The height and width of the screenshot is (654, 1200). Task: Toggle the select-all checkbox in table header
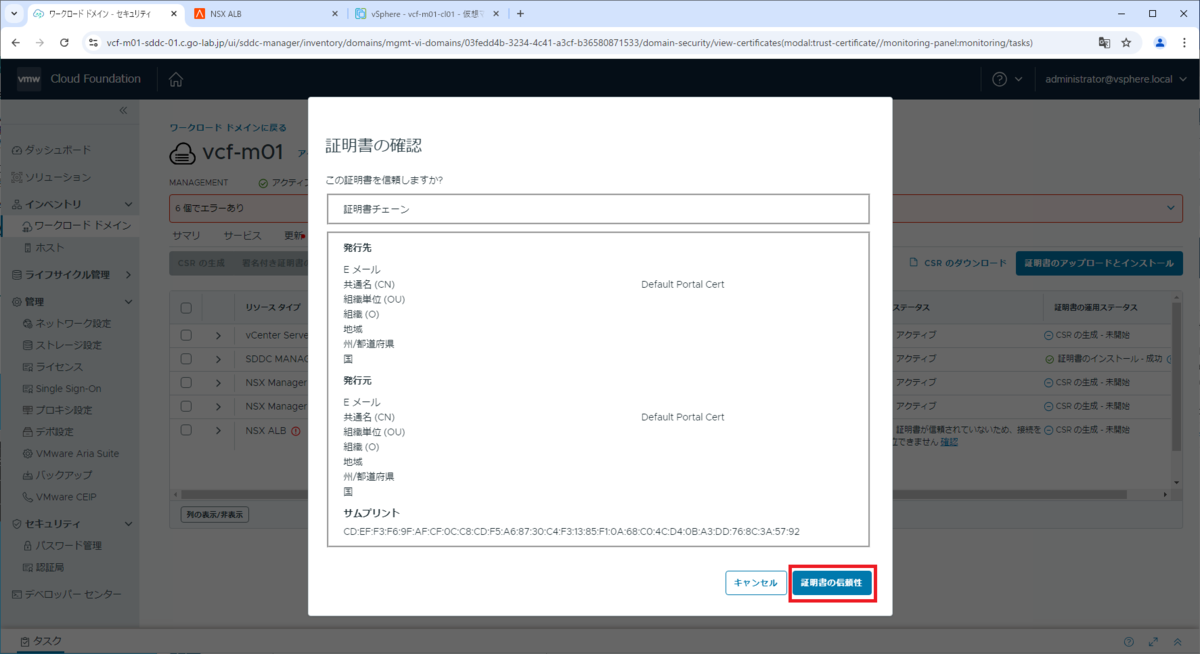pyautogui.click(x=186, y=307)
